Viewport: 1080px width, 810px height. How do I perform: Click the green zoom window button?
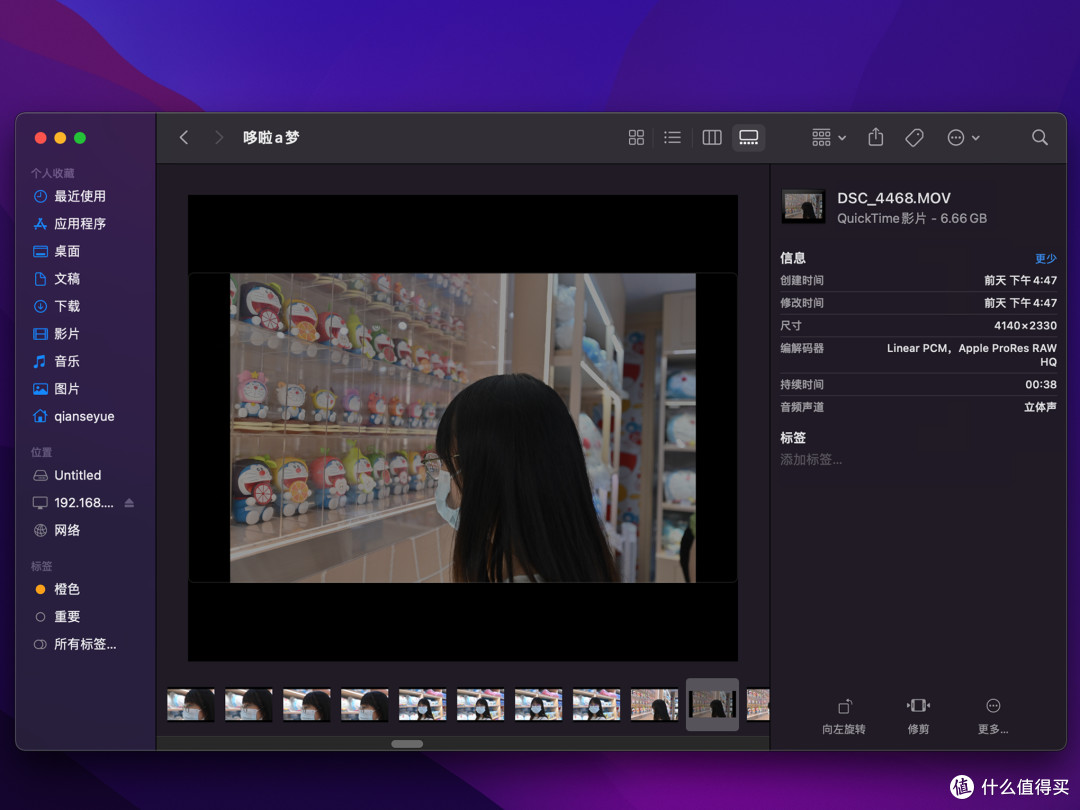pyautogui.click(x=80, y=138)
